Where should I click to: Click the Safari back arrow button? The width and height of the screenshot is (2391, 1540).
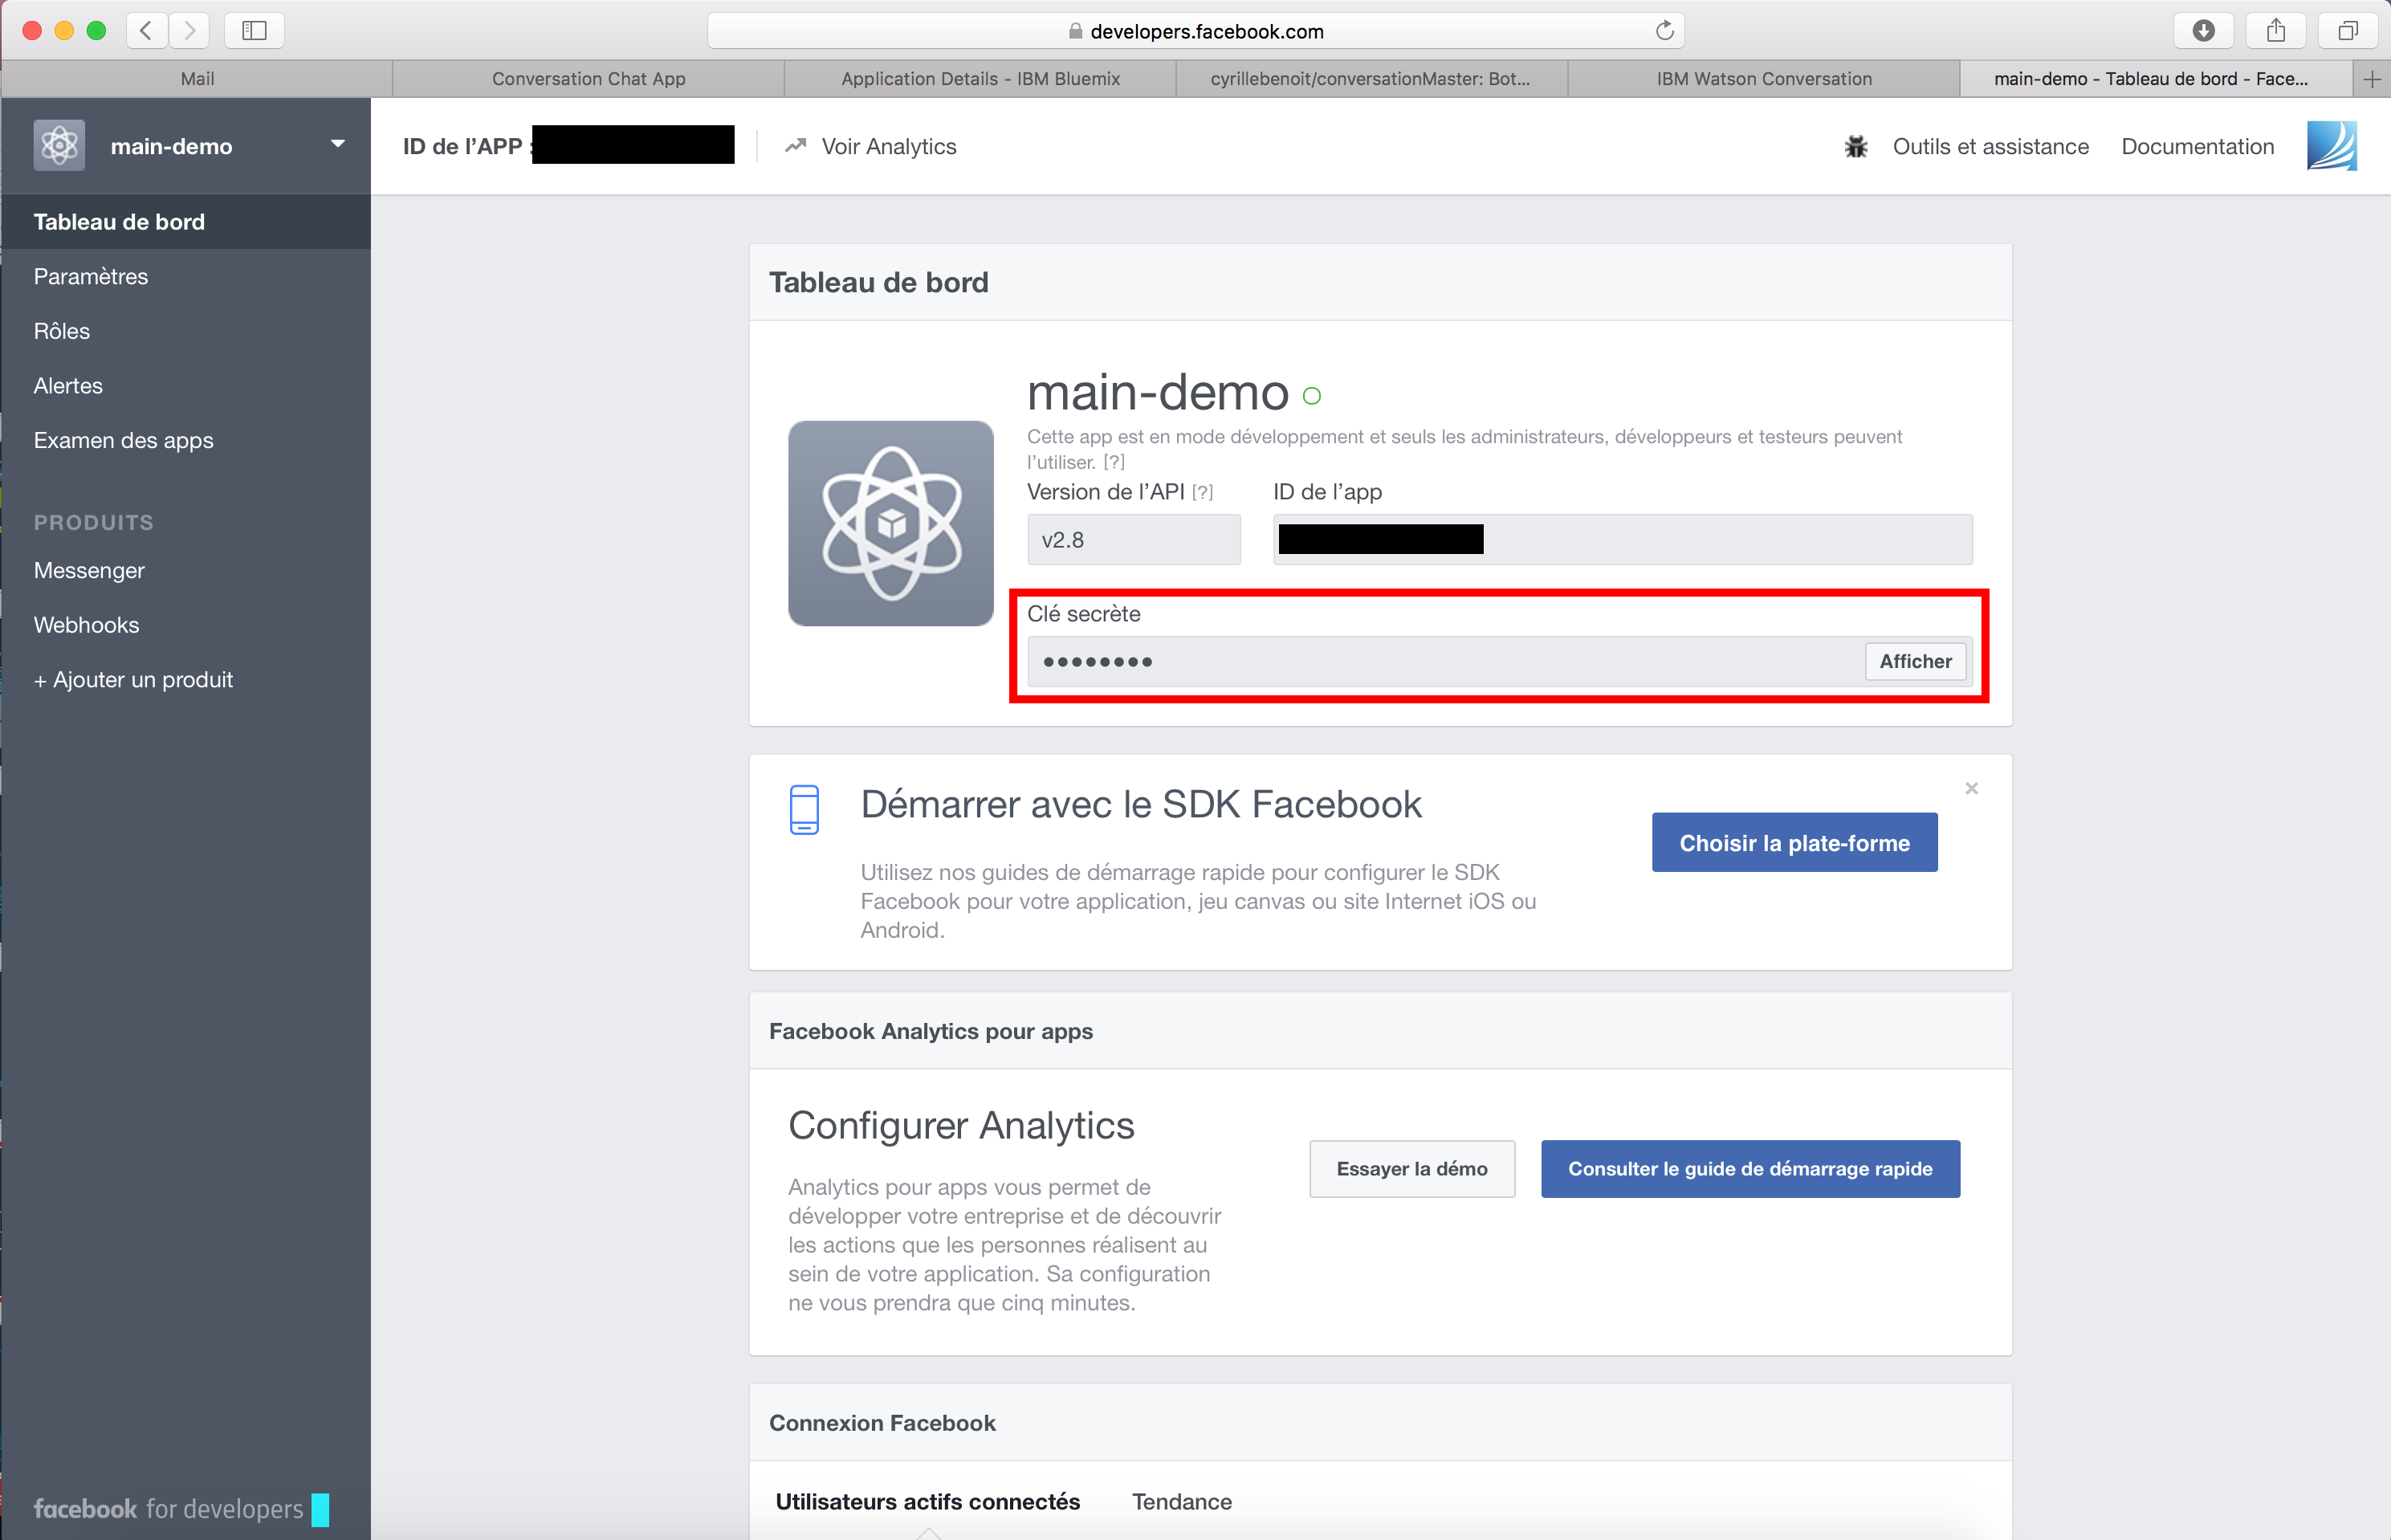point(146,30)
